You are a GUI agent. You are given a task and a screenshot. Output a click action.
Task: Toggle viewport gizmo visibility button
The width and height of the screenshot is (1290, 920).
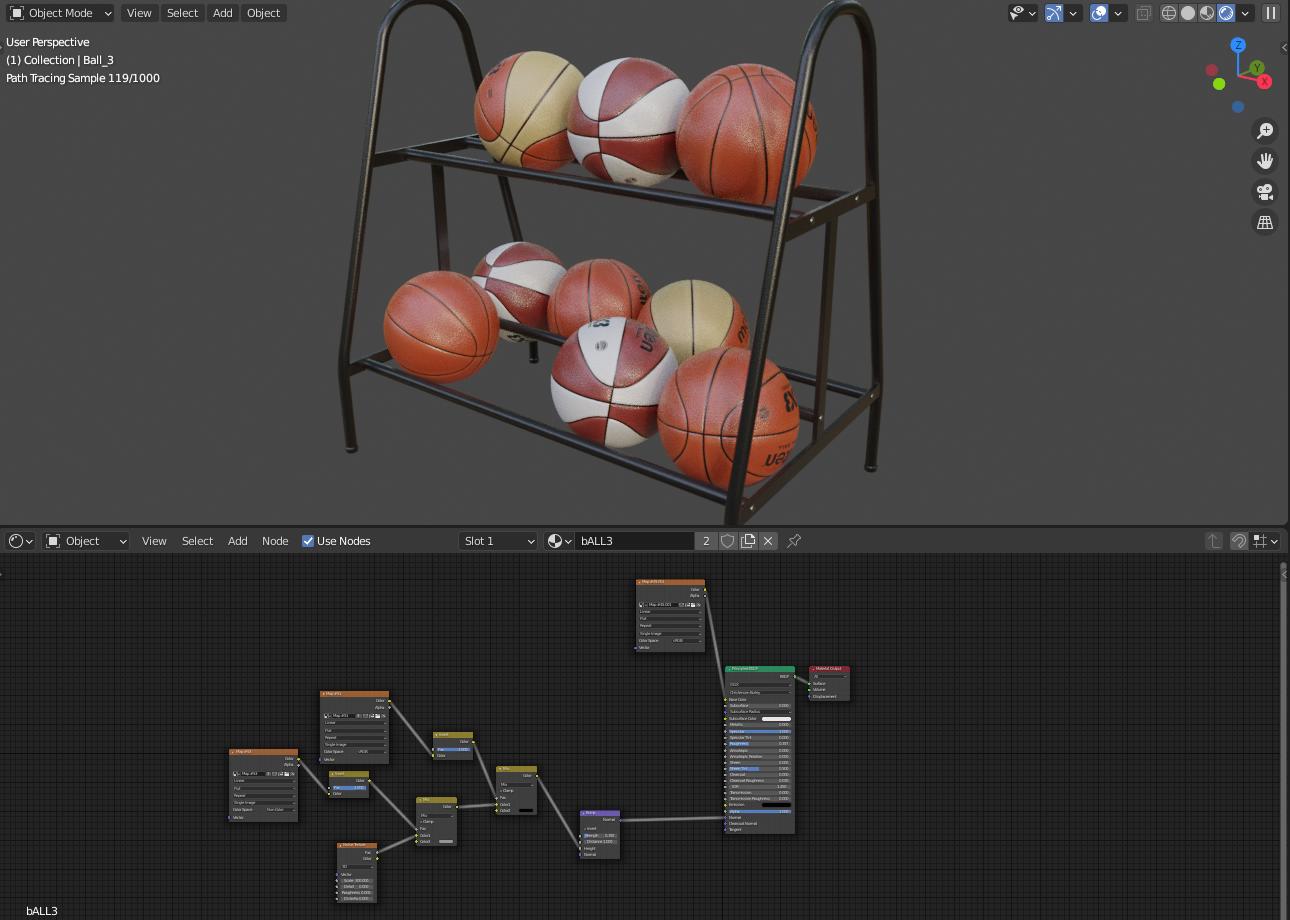click(1054, 13)
